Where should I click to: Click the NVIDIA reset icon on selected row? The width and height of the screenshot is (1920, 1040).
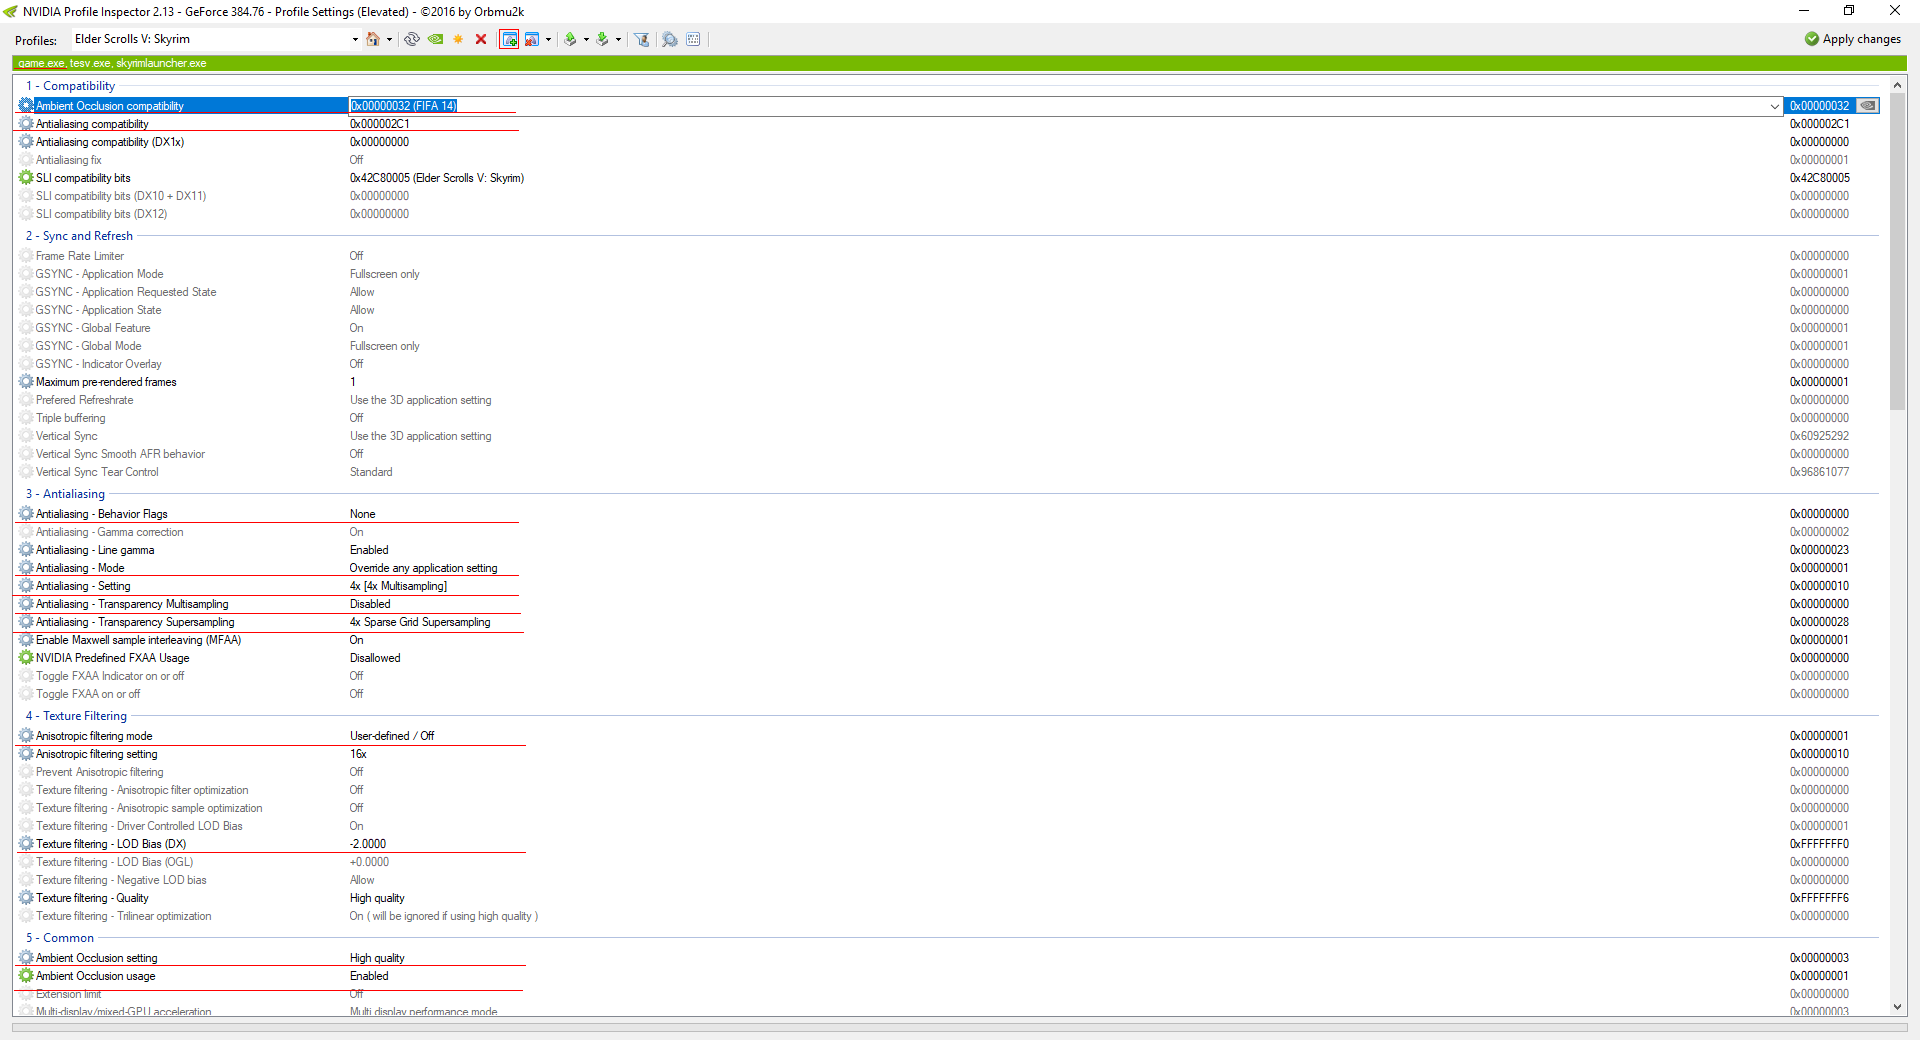click(x=1867, y=106)
